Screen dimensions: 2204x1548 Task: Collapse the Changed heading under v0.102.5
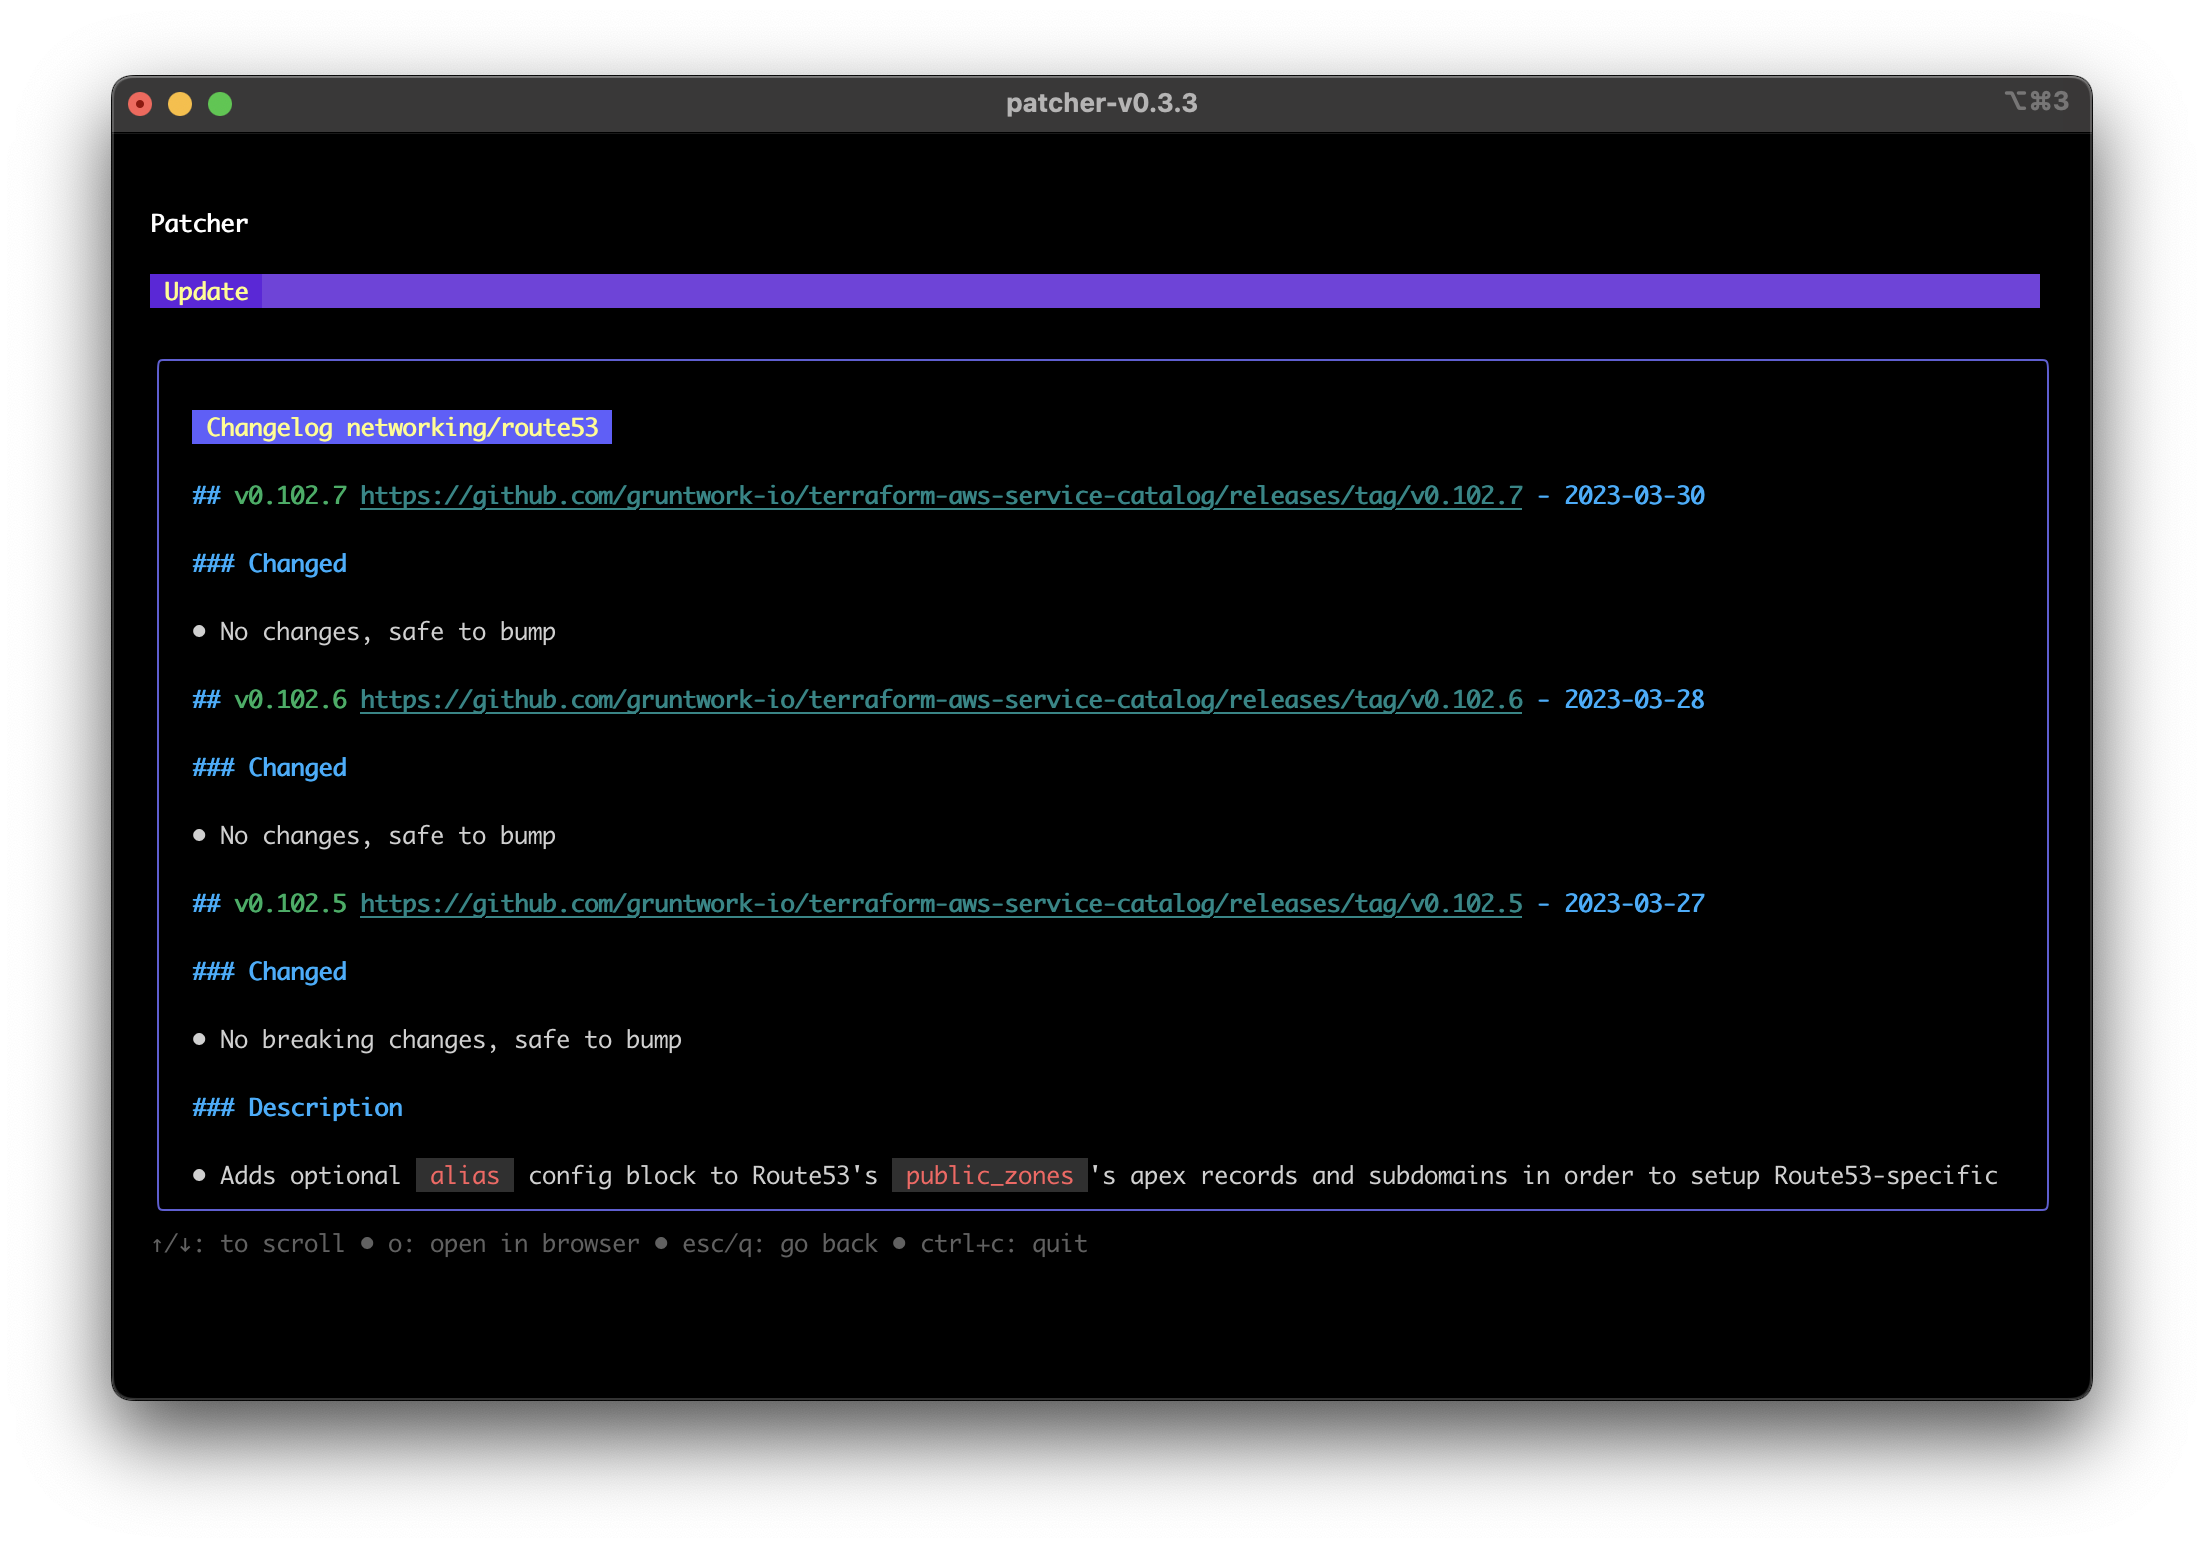click(x=268, y=971)
